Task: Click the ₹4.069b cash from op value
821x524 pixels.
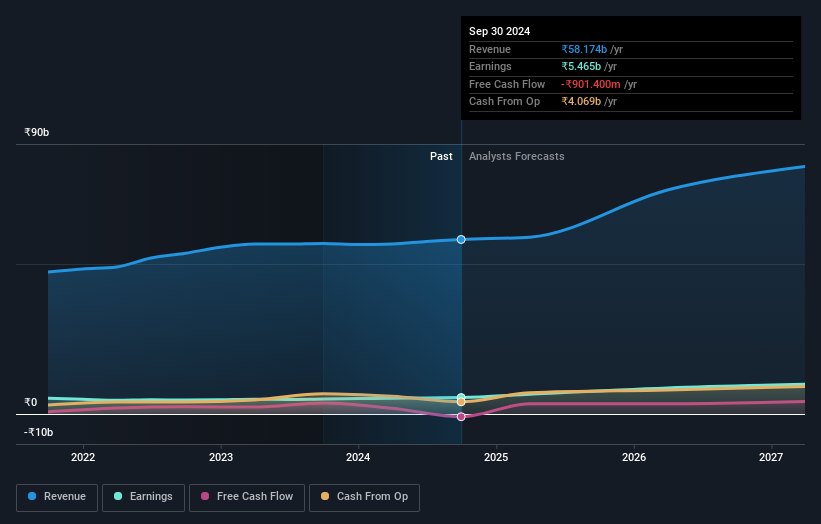Action: (x=581, y=102)
